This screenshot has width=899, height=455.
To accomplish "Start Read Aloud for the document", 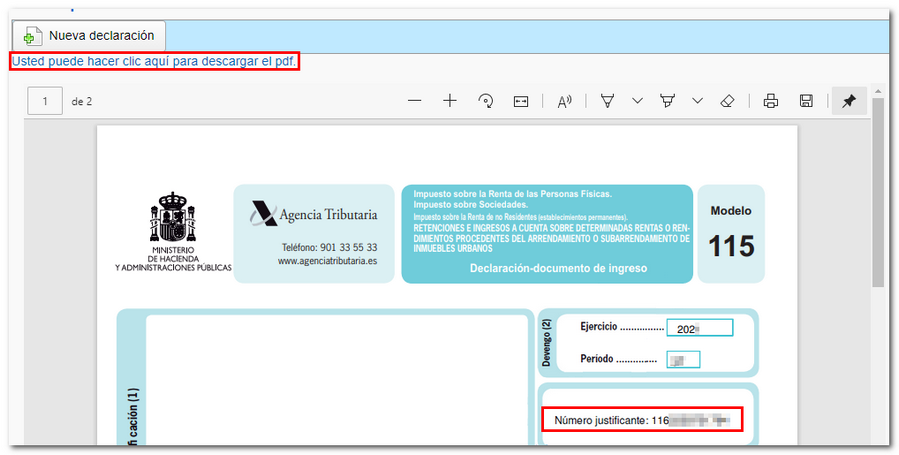I will (x=564, y=101).
